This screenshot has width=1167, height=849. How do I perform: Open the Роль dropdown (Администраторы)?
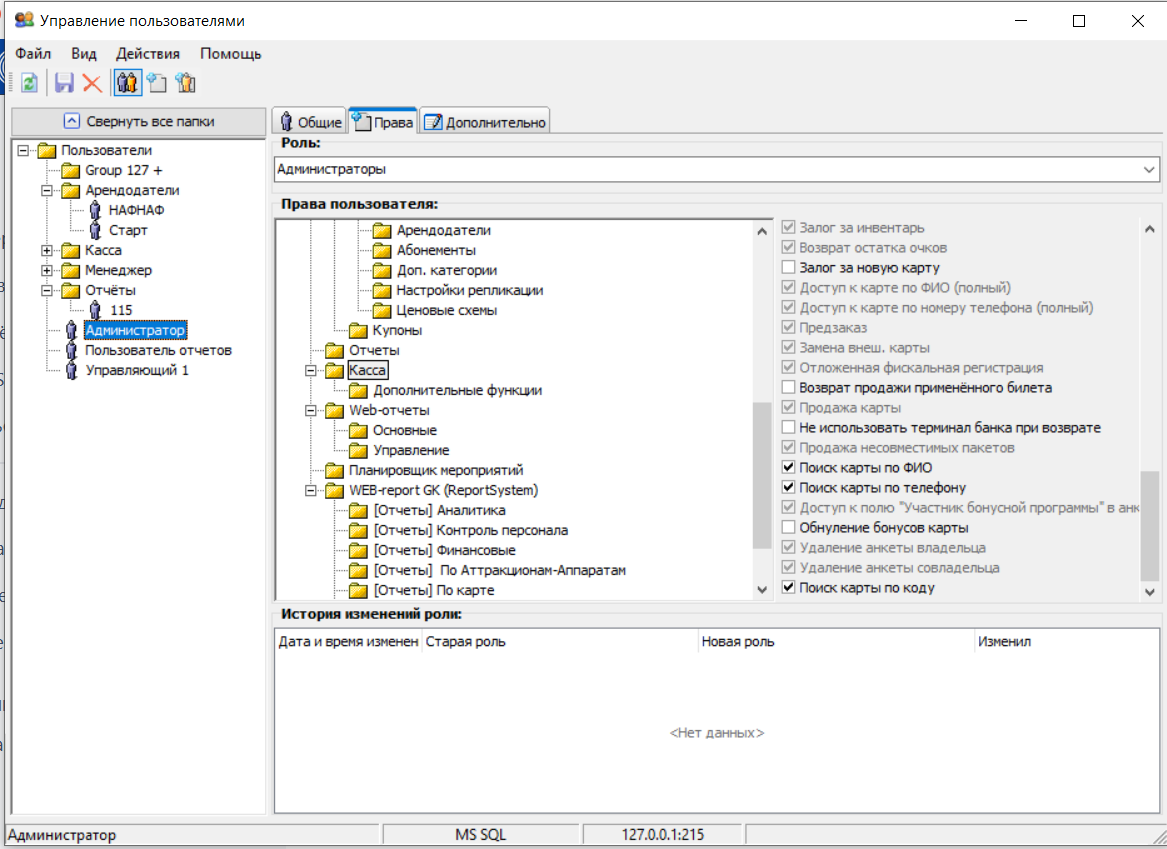pyautogui.click(x=1149, y=170)
